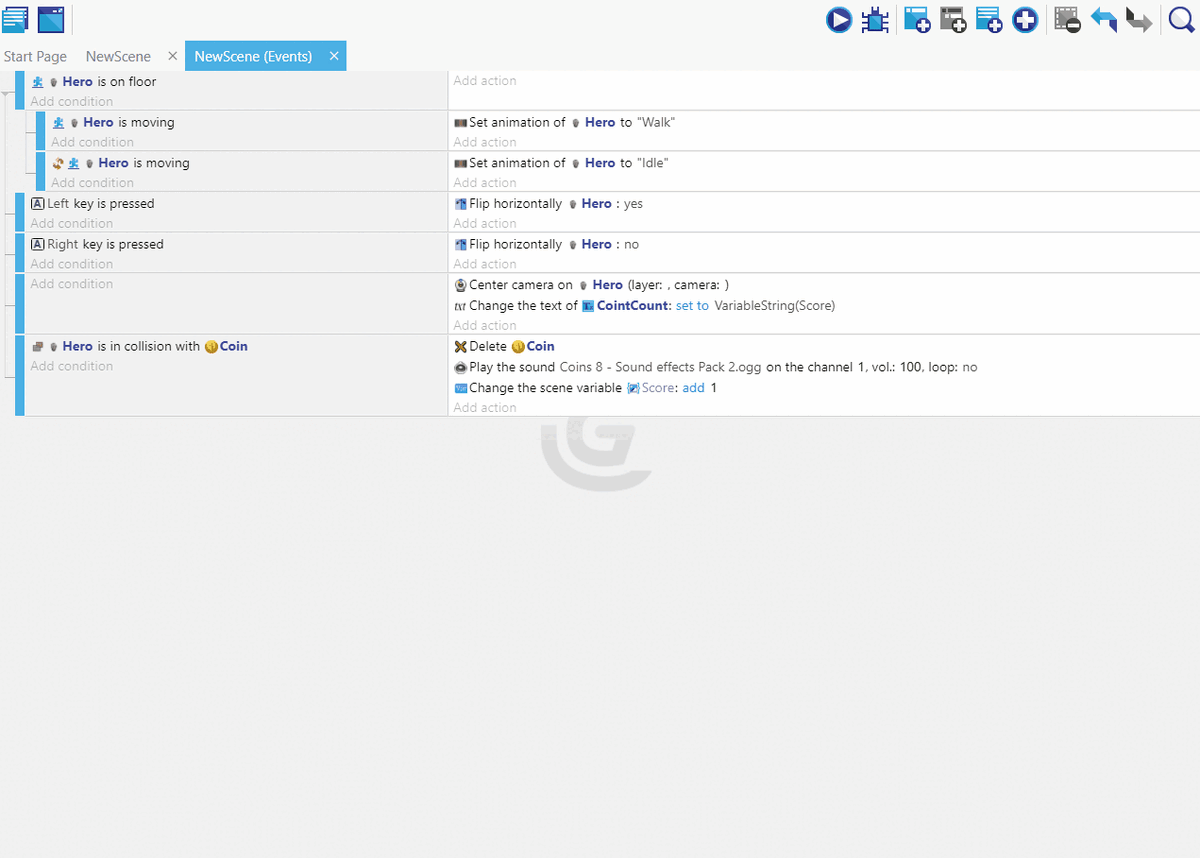Select Change the text of CointCount action
The height and width of the screenshot is (858, 1200).
pos(644,306)
